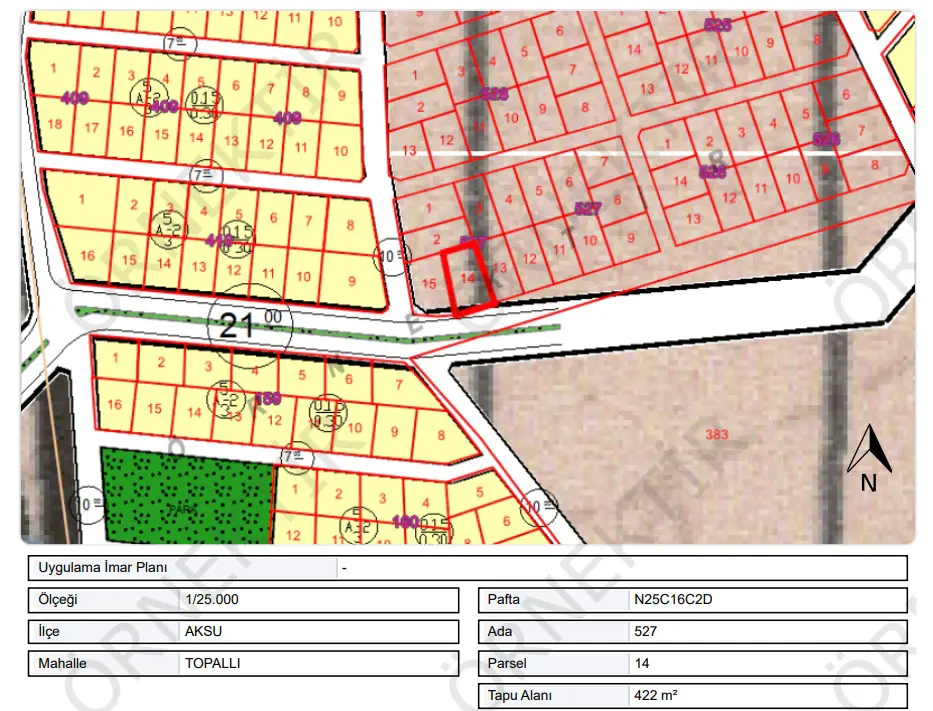Screen dimensions: 933x711
Task: Select the red-outlined parcel 14 on map
Action: 468,279
